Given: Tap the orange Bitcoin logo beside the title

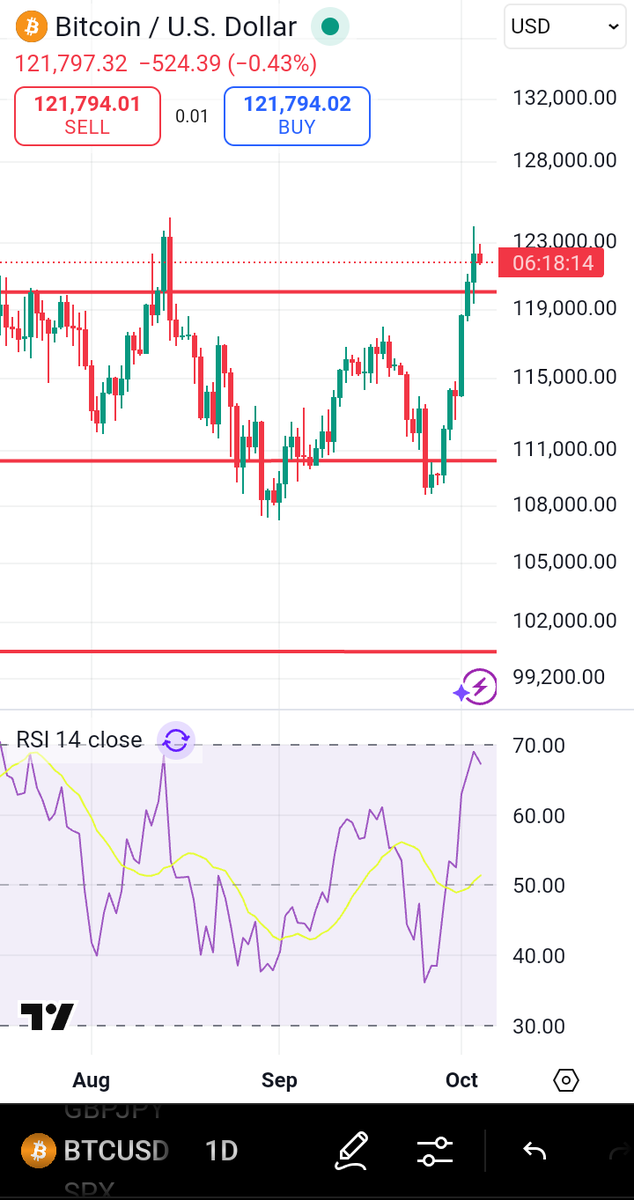Looking at the screenshot, I should (x=34, y=26).
